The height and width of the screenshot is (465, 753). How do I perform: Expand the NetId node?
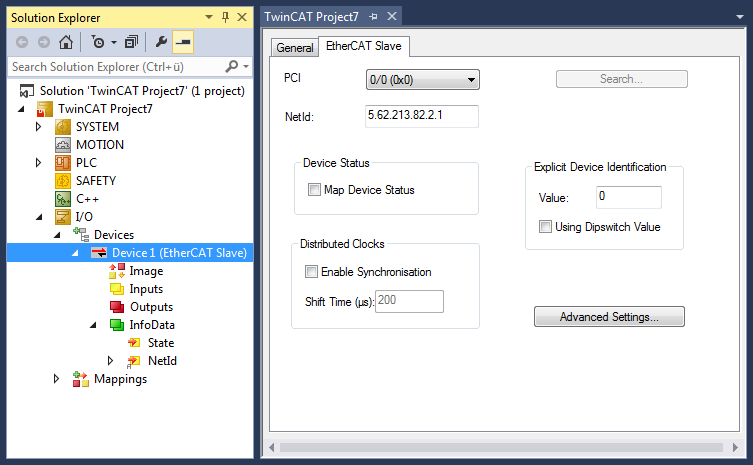point(110,361)
